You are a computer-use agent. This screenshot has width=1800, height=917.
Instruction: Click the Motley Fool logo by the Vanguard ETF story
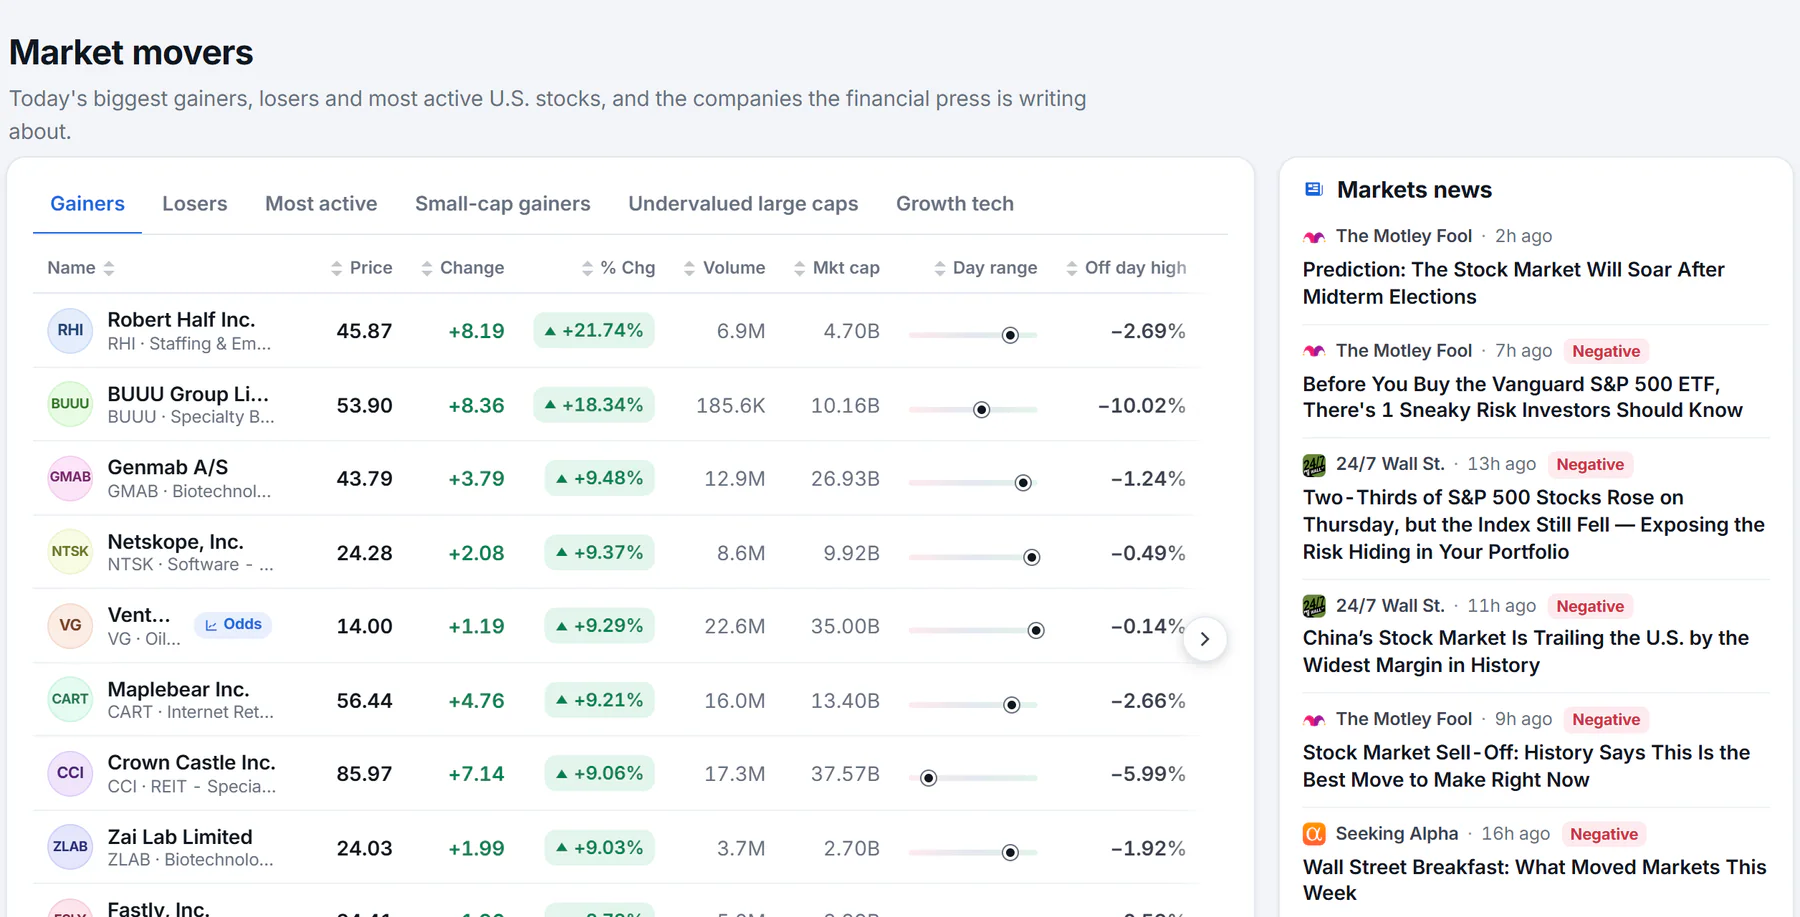[1314, 351]
